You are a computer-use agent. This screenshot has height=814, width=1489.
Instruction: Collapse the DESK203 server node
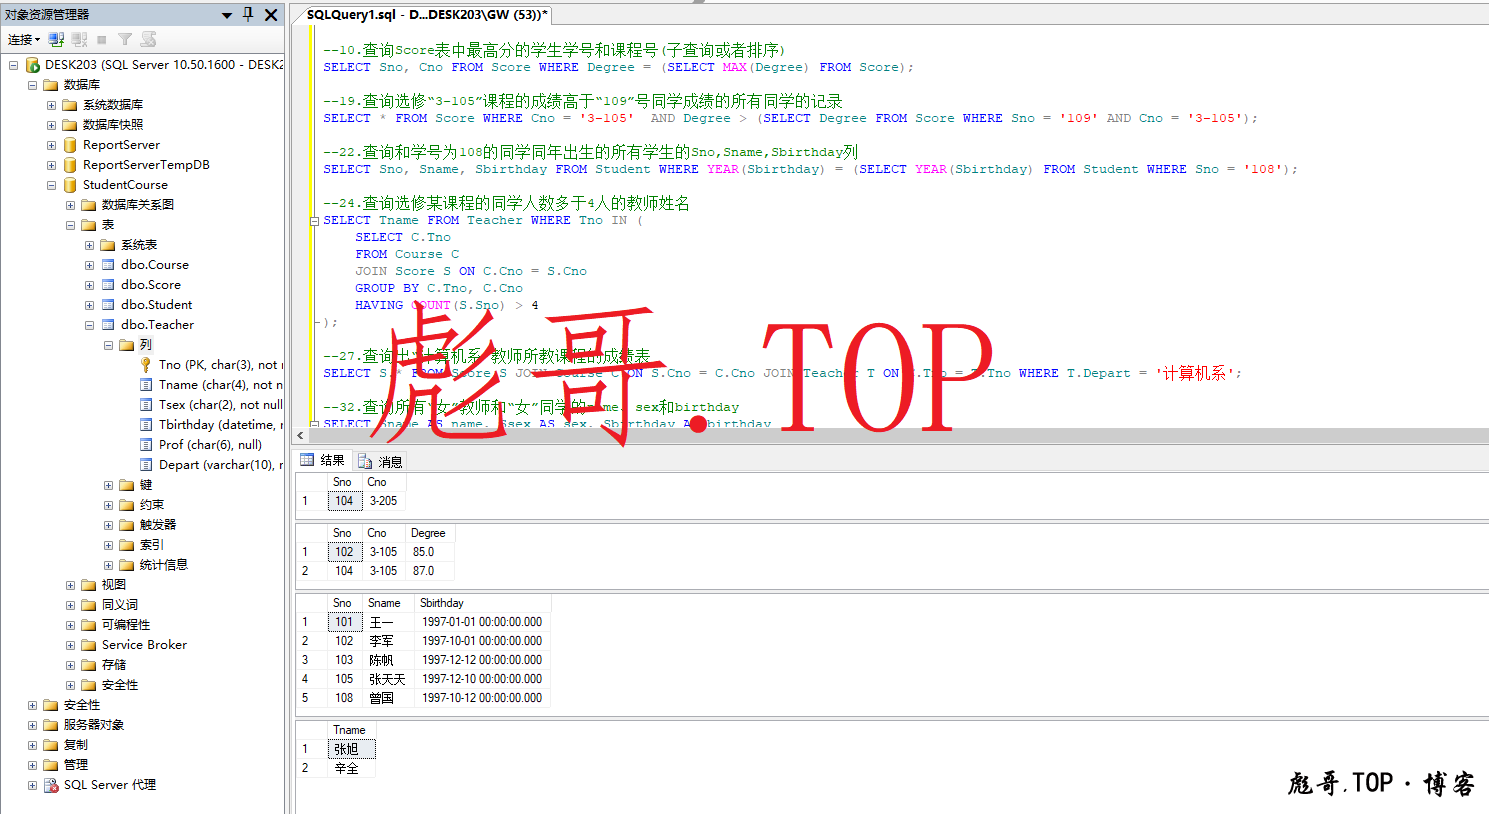click(x=13, y=65)
